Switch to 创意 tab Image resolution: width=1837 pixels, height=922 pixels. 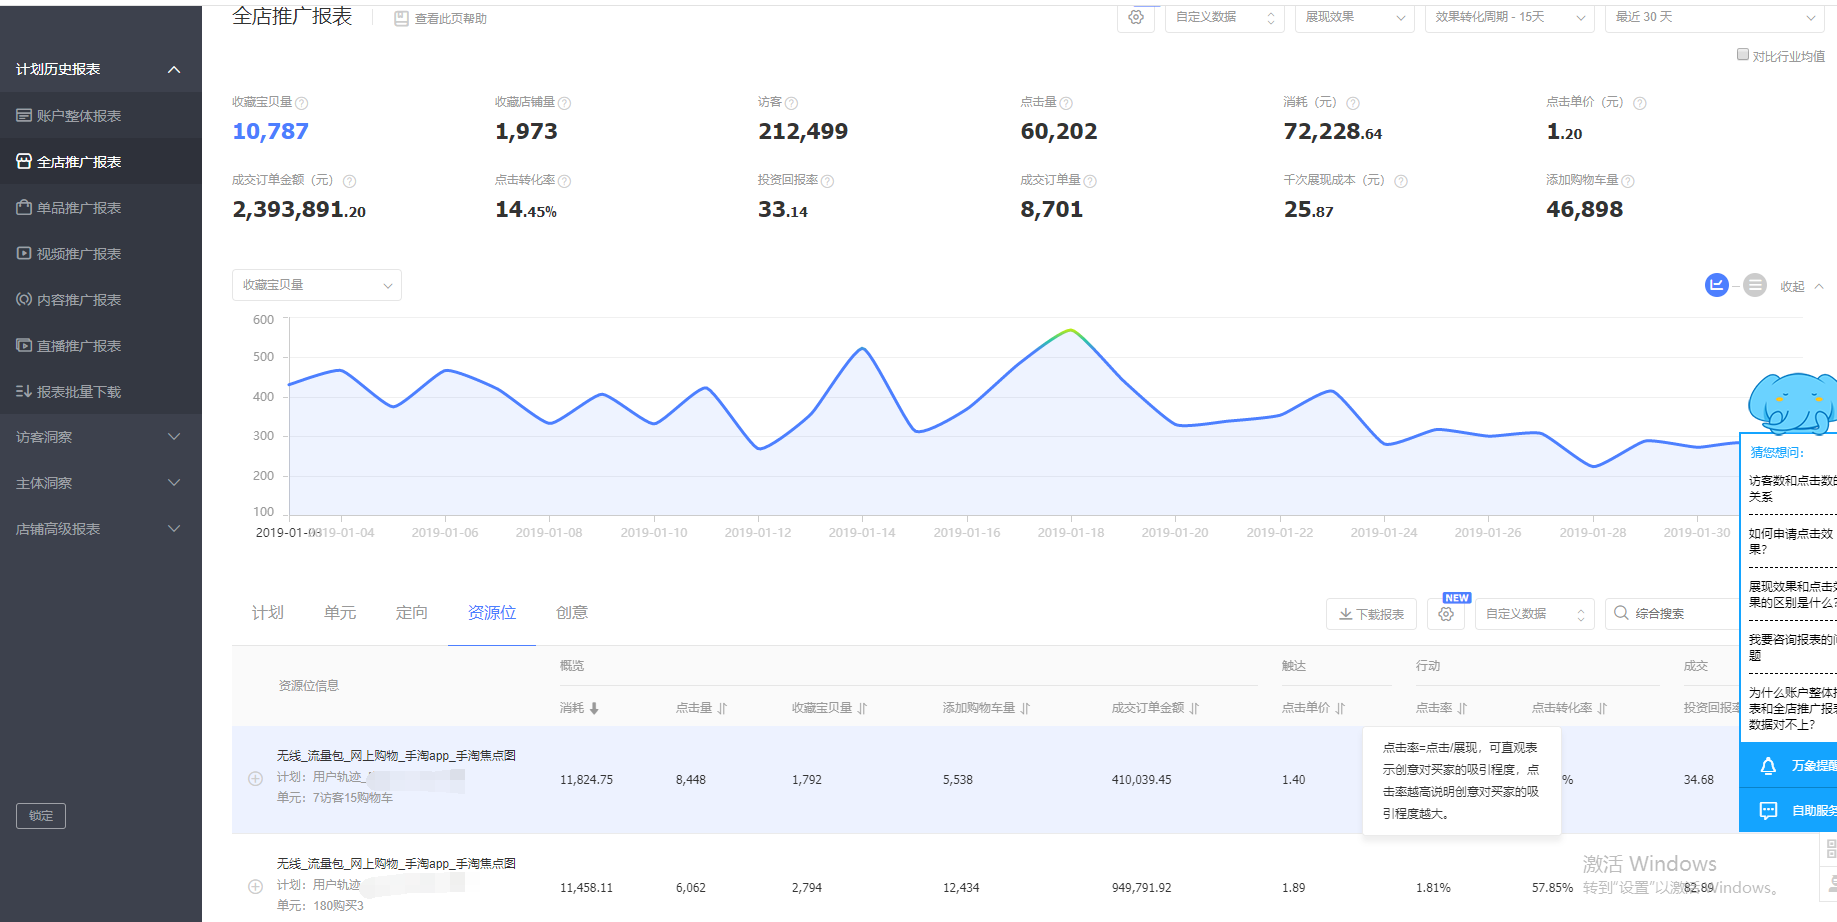(572, 613)
